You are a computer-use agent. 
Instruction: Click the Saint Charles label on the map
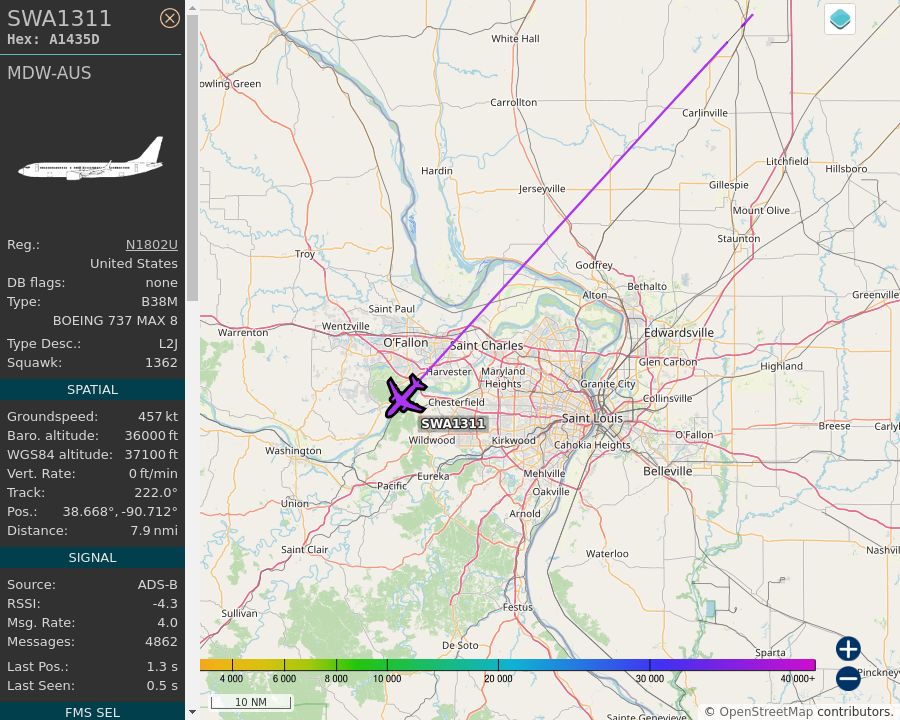[486, 346]
